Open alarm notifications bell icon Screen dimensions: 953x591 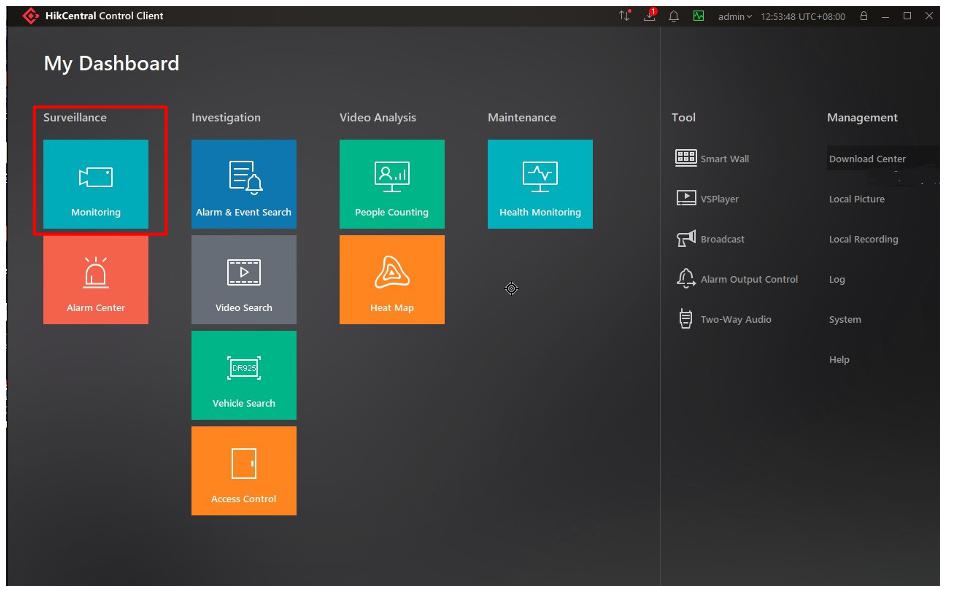(x=674, y=16)
